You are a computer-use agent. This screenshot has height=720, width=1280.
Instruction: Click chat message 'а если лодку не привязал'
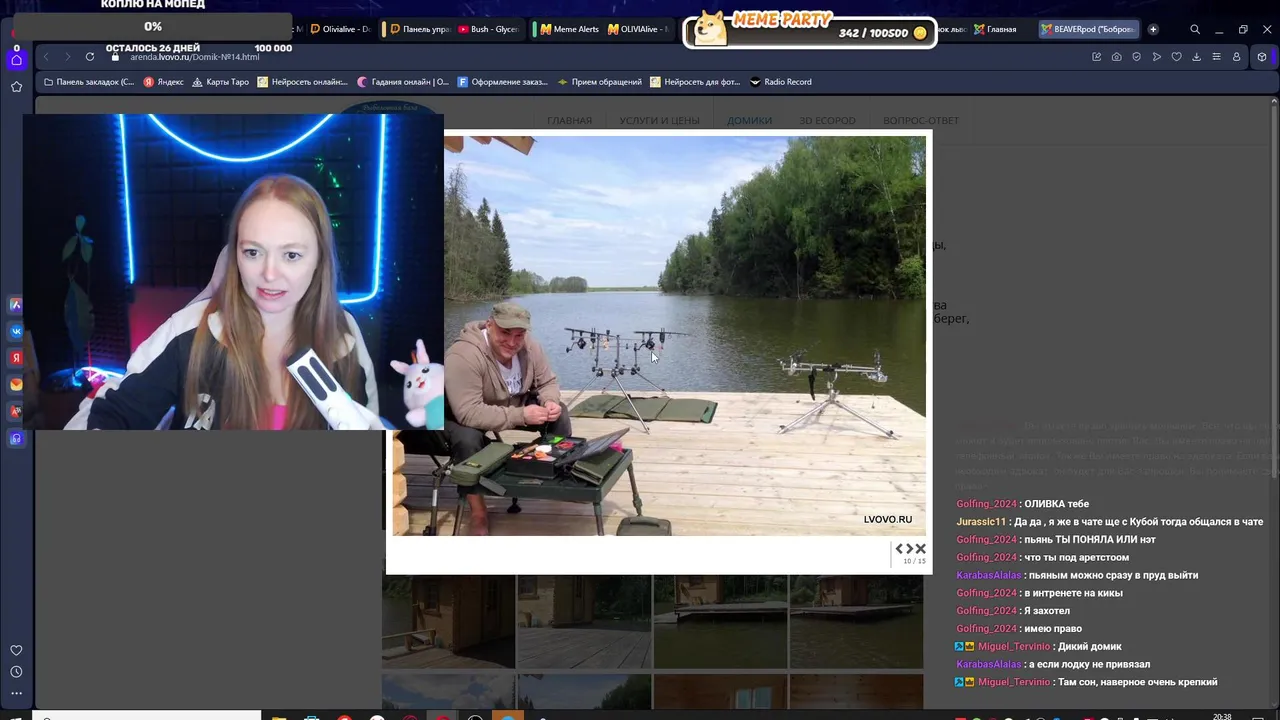coord(1089,664)
